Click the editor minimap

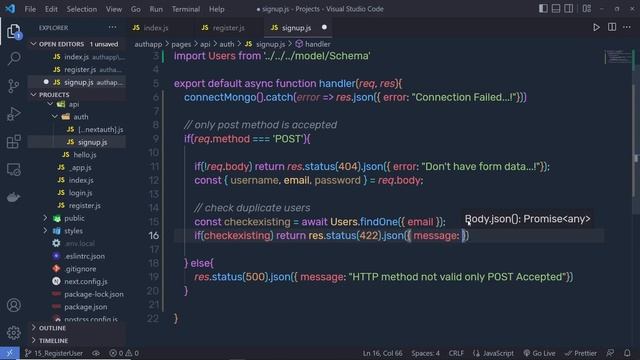point(618,57)
